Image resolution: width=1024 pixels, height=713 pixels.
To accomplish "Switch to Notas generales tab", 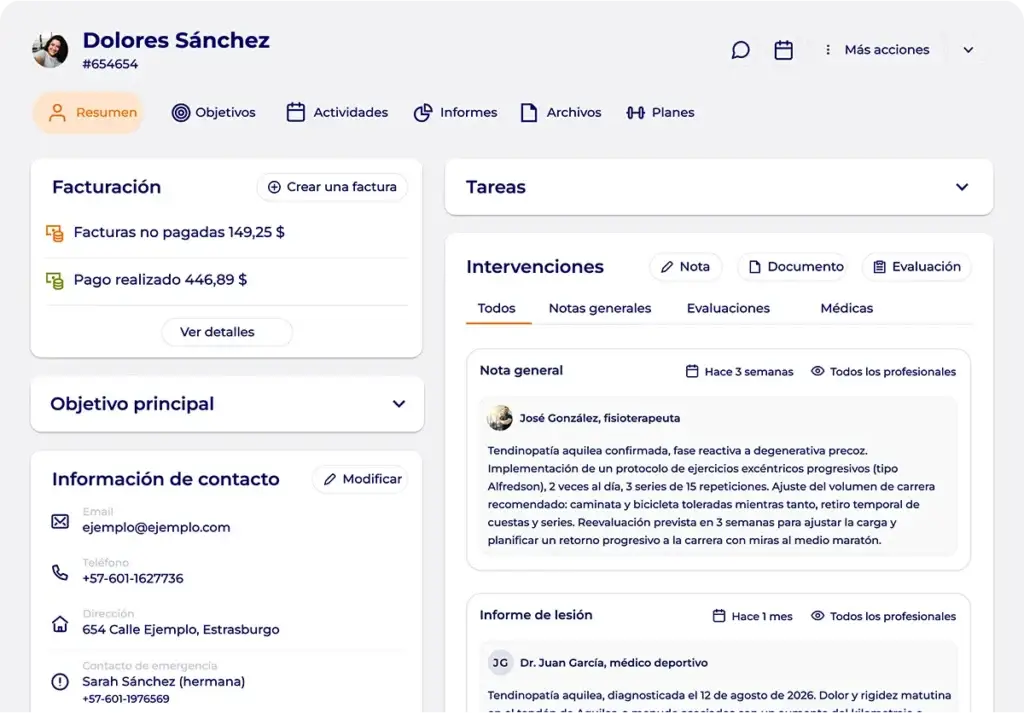I will click(600, 308).
